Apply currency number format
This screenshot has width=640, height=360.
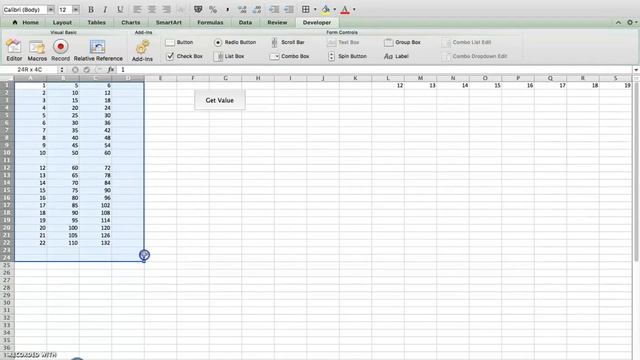click(x=198, y=9)
